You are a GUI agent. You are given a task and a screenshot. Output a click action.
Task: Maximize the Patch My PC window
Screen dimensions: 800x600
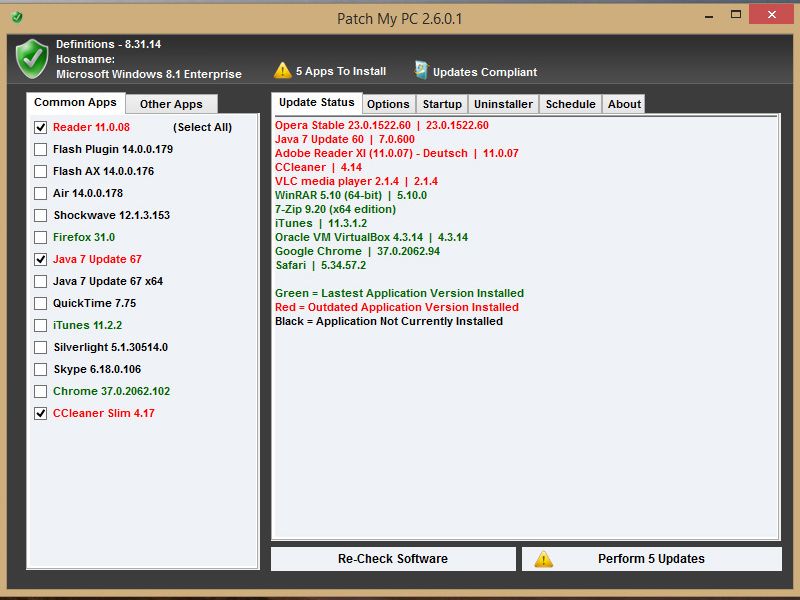coord(735,15)
